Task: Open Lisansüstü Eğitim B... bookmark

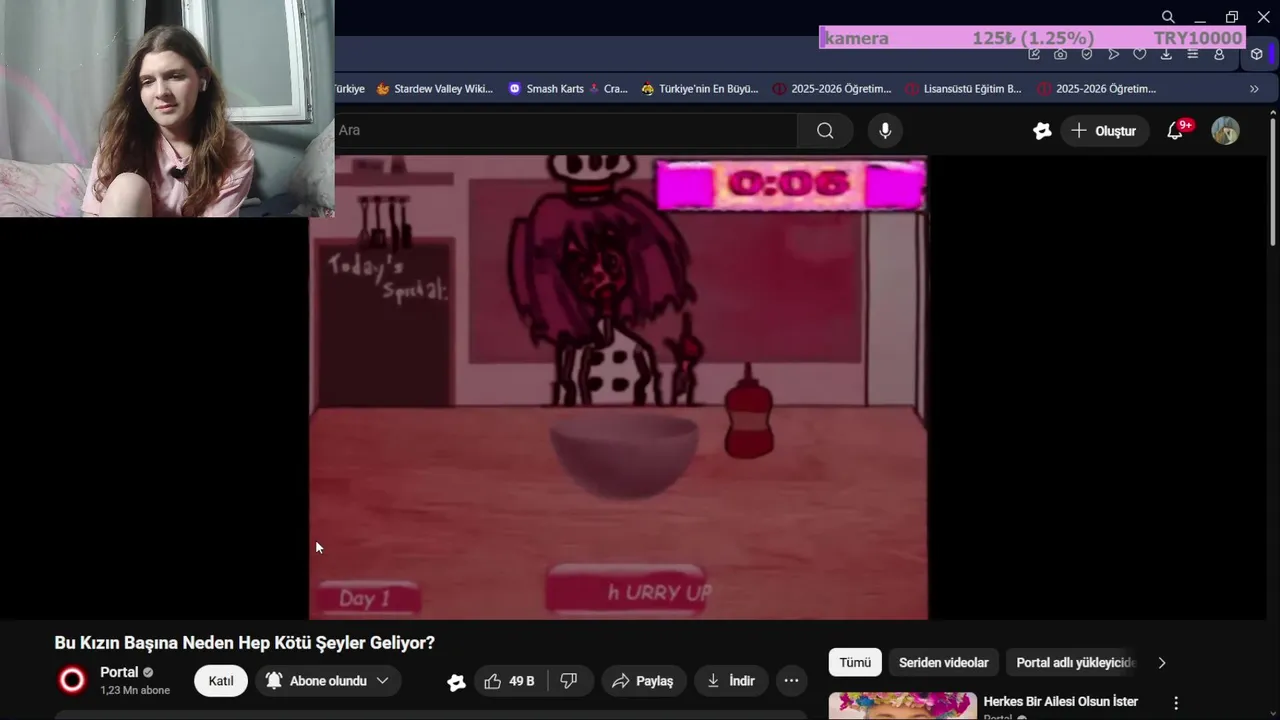Action: (963, 89)
